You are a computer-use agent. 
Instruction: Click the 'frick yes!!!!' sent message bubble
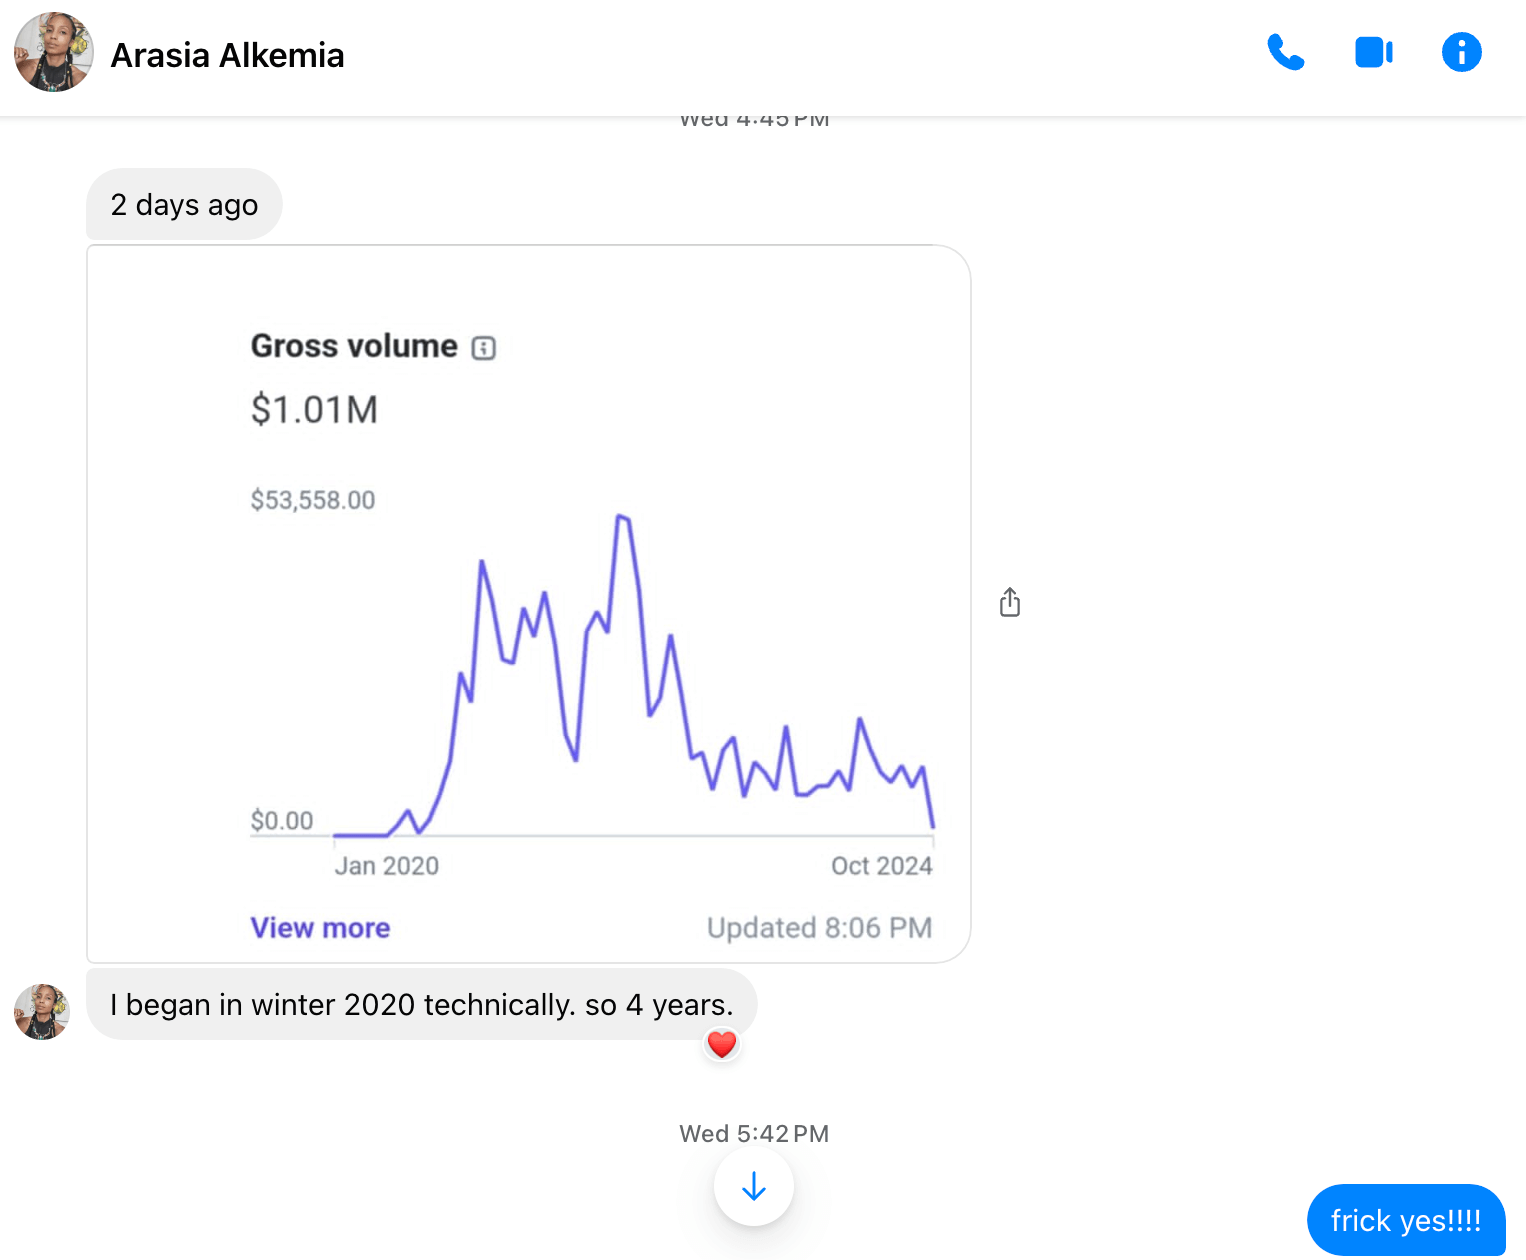pos(1406,1220)
